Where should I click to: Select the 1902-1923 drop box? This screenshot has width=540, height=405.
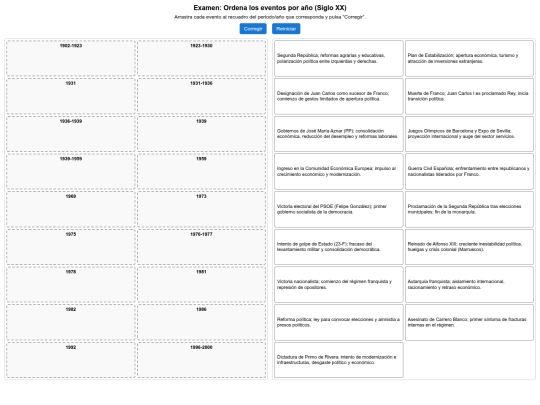[71, 58]
